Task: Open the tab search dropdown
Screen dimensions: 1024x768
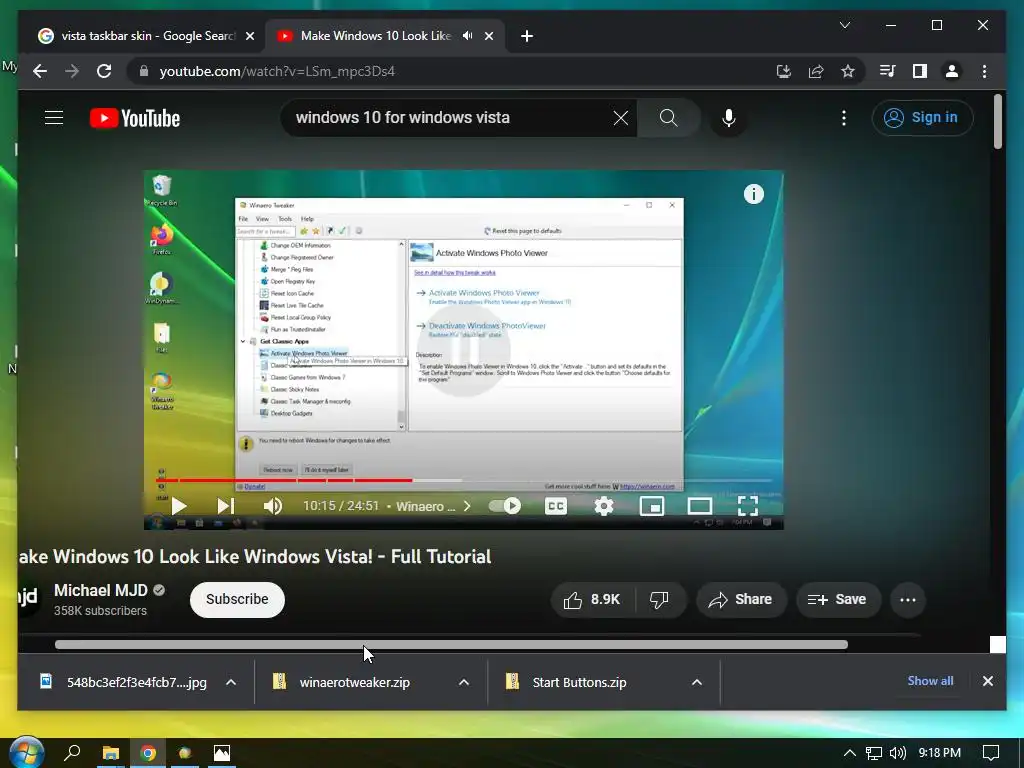Action: pos(844,25)
